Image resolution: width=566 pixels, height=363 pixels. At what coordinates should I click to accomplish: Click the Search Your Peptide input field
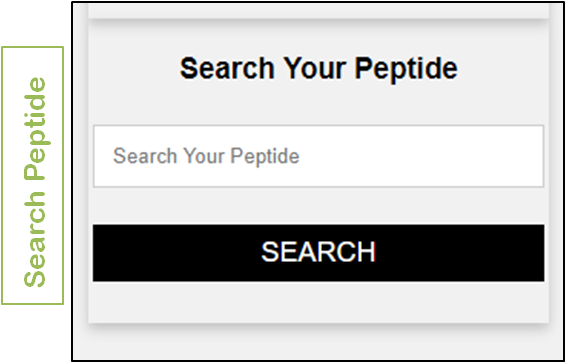pyautogui.click(x=318, y=156)
